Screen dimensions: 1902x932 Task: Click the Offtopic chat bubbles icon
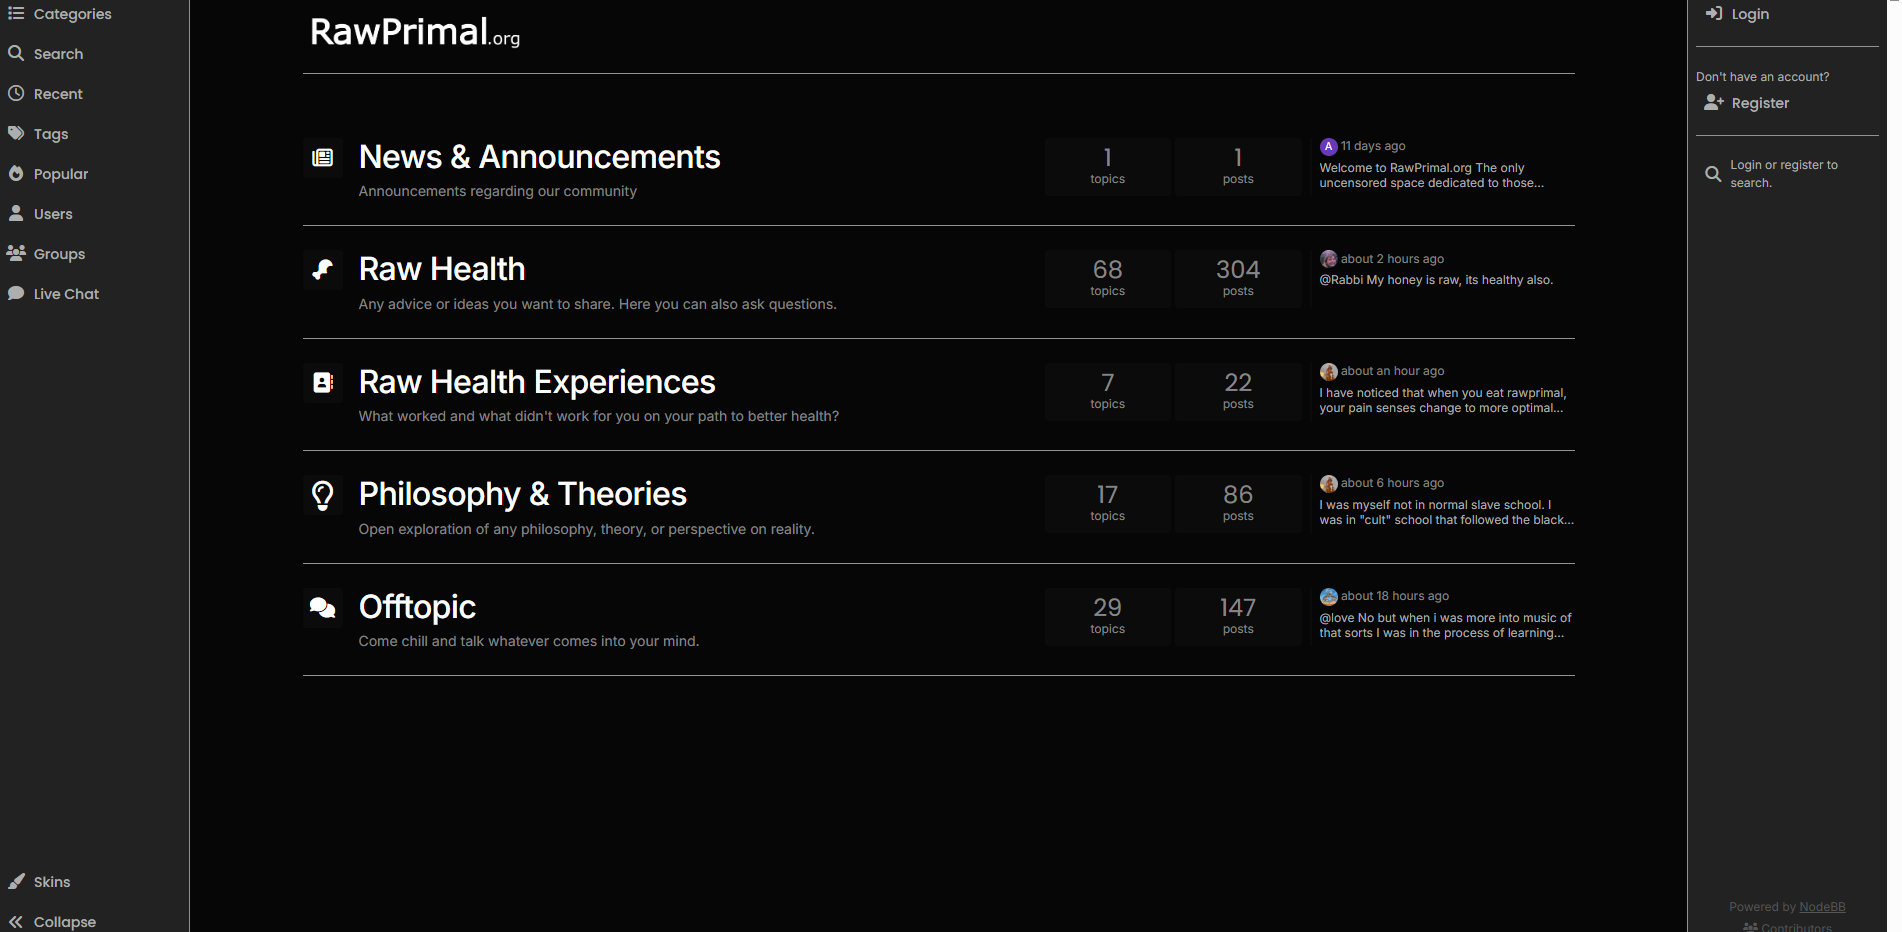(x=322, y=608)
